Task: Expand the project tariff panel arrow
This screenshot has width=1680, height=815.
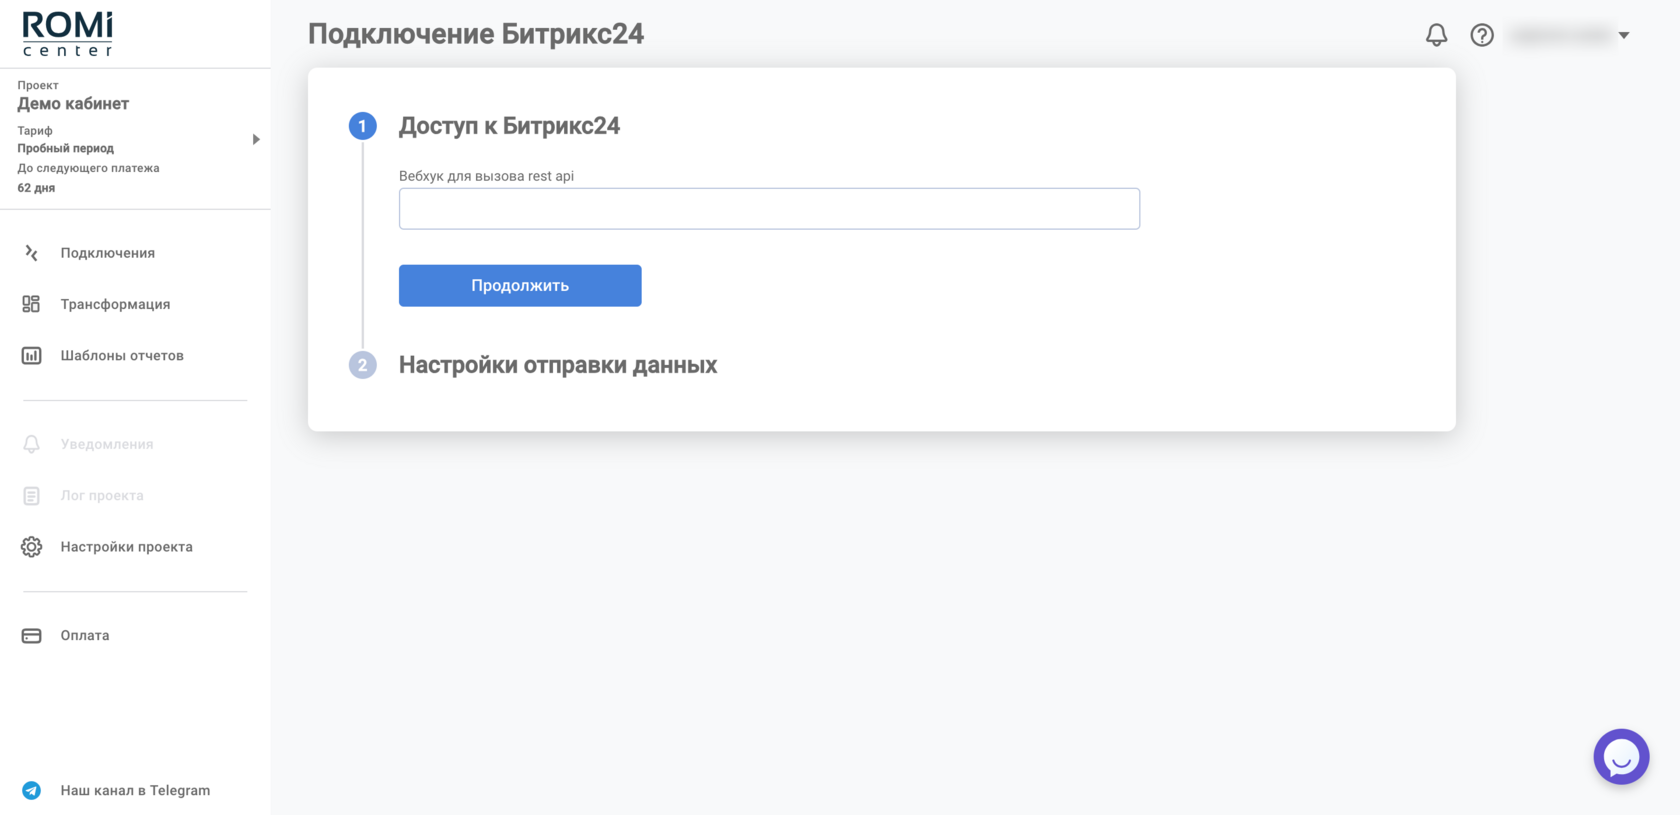Action: 256,139
